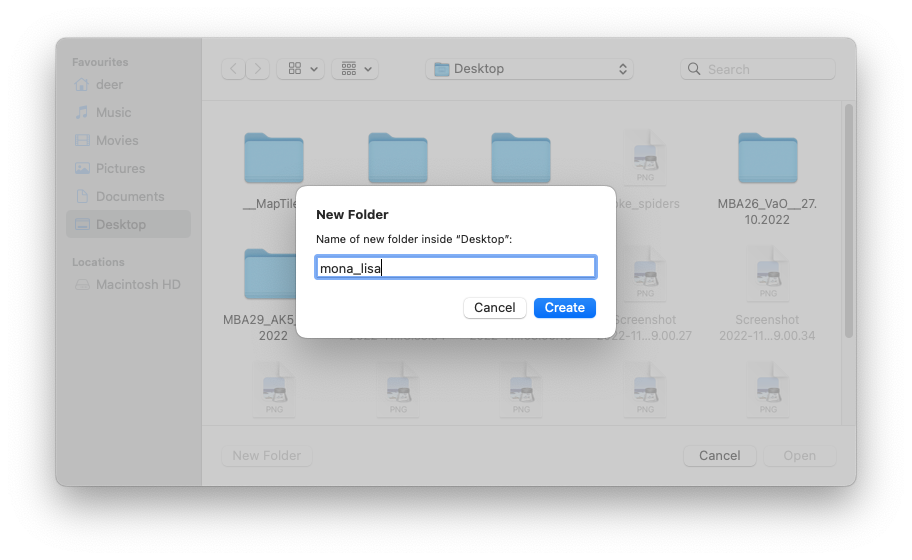
Task: Click the folder name text field
Action: (x=456, y=267)
